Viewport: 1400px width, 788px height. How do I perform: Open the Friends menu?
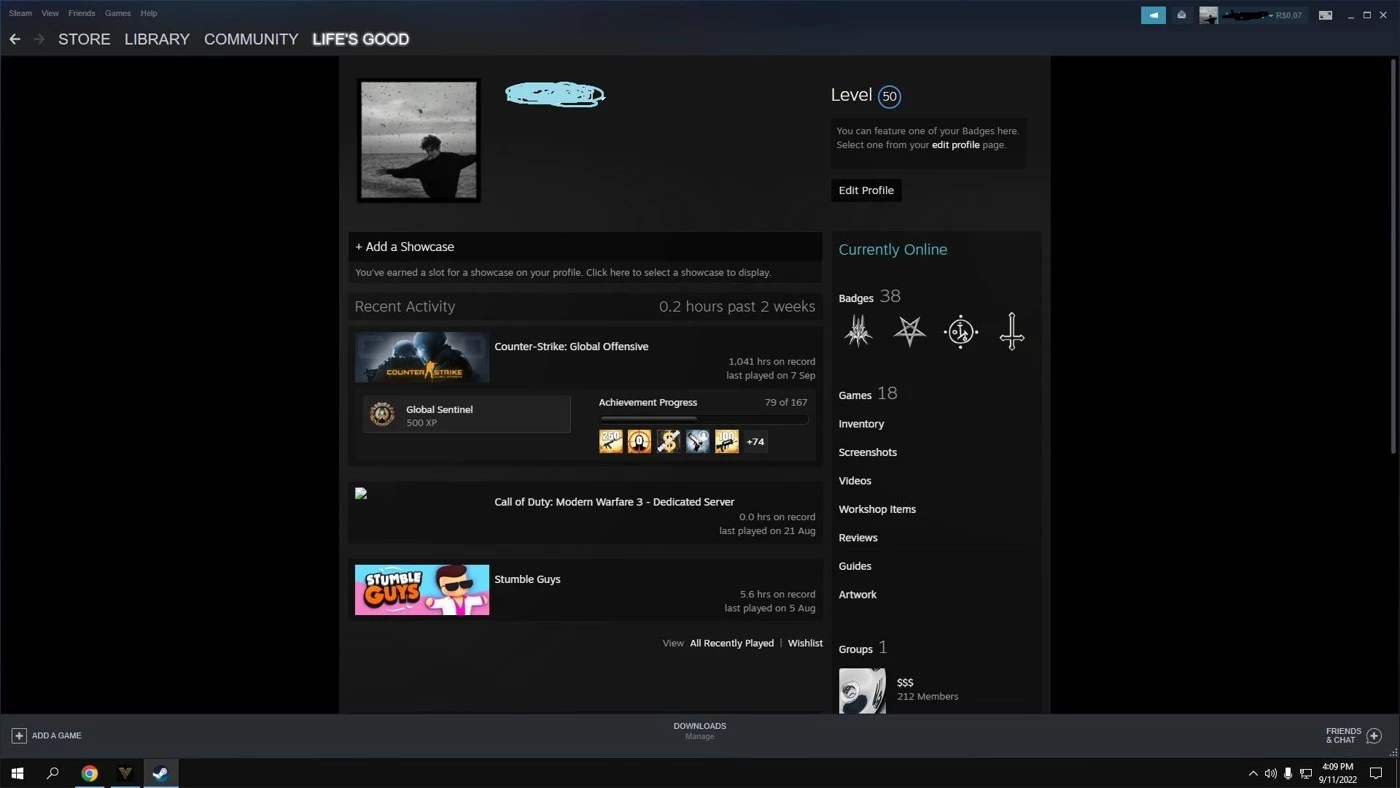click(82, 13)
